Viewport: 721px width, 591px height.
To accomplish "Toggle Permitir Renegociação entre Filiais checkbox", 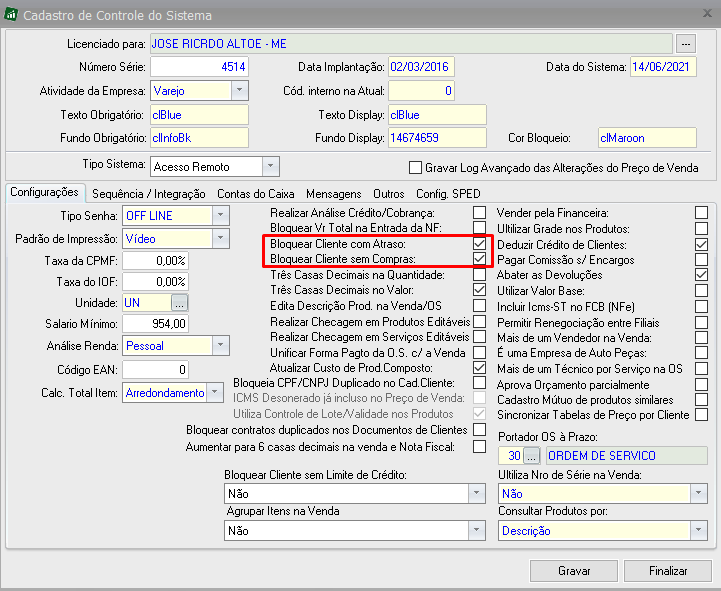I will click(x=701, y=322).
